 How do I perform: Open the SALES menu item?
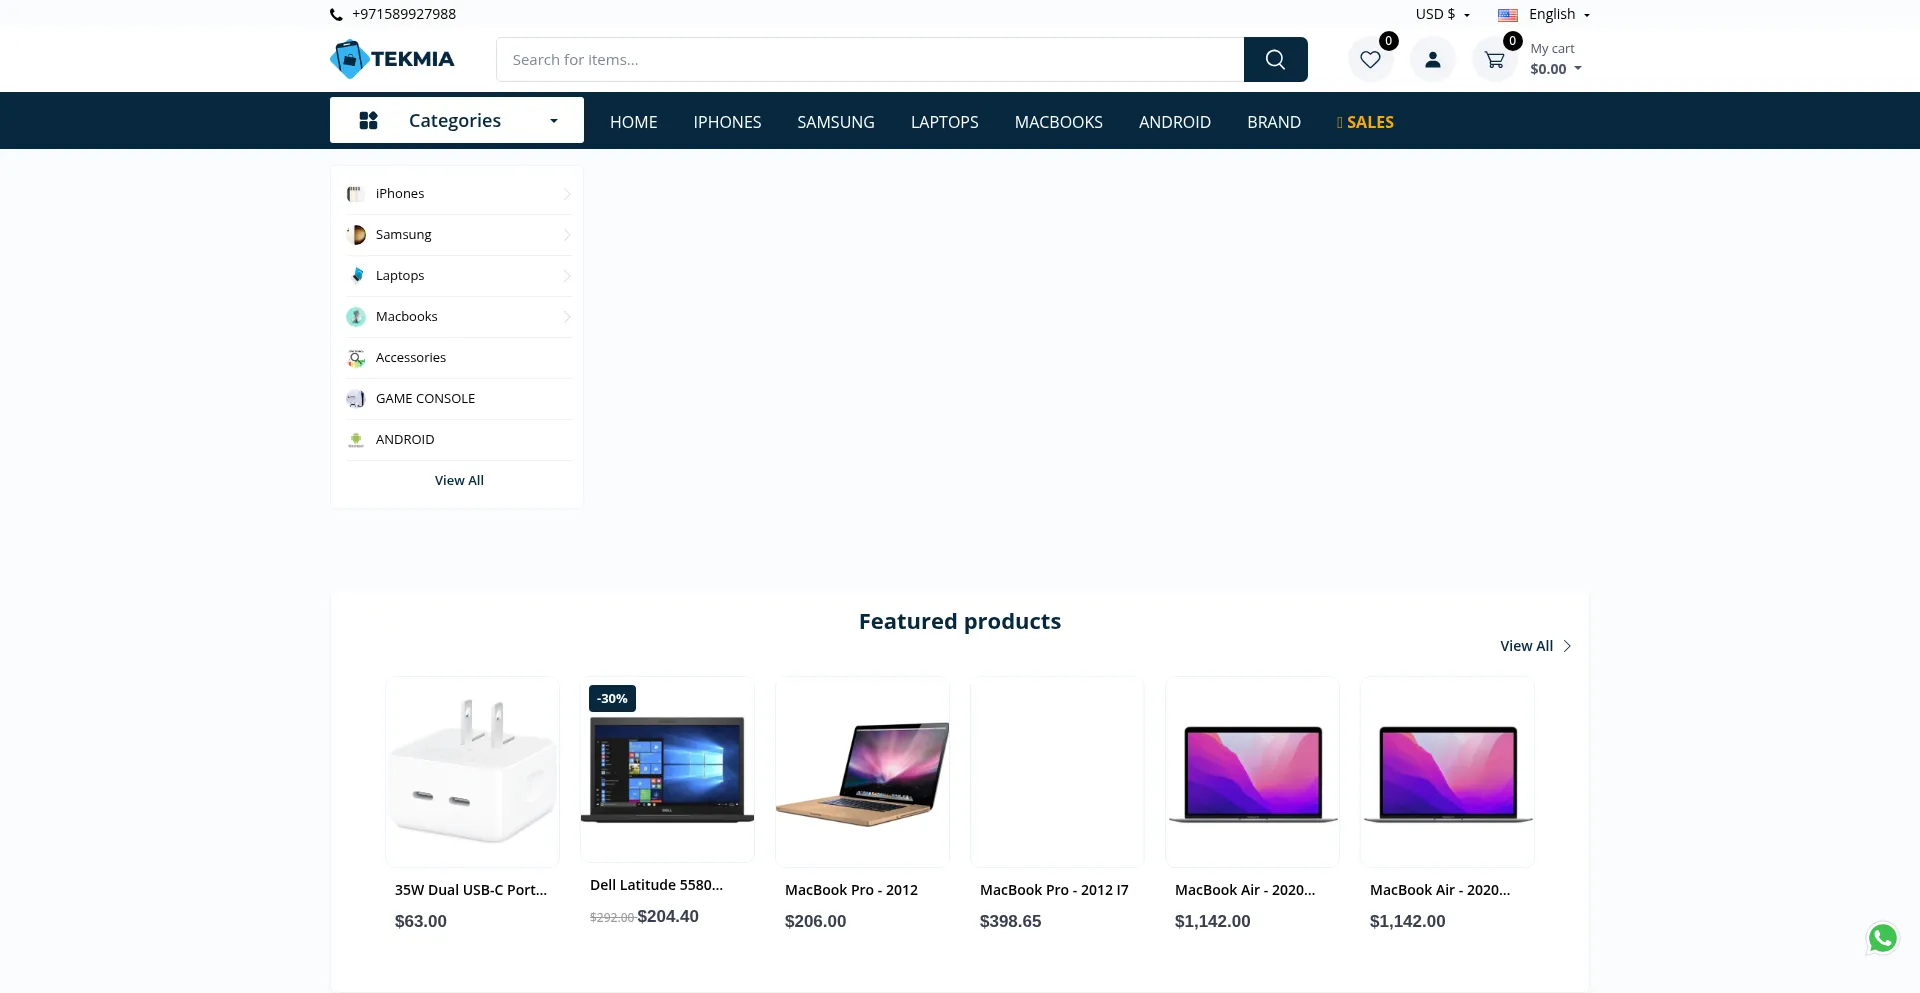[1365, 122]
